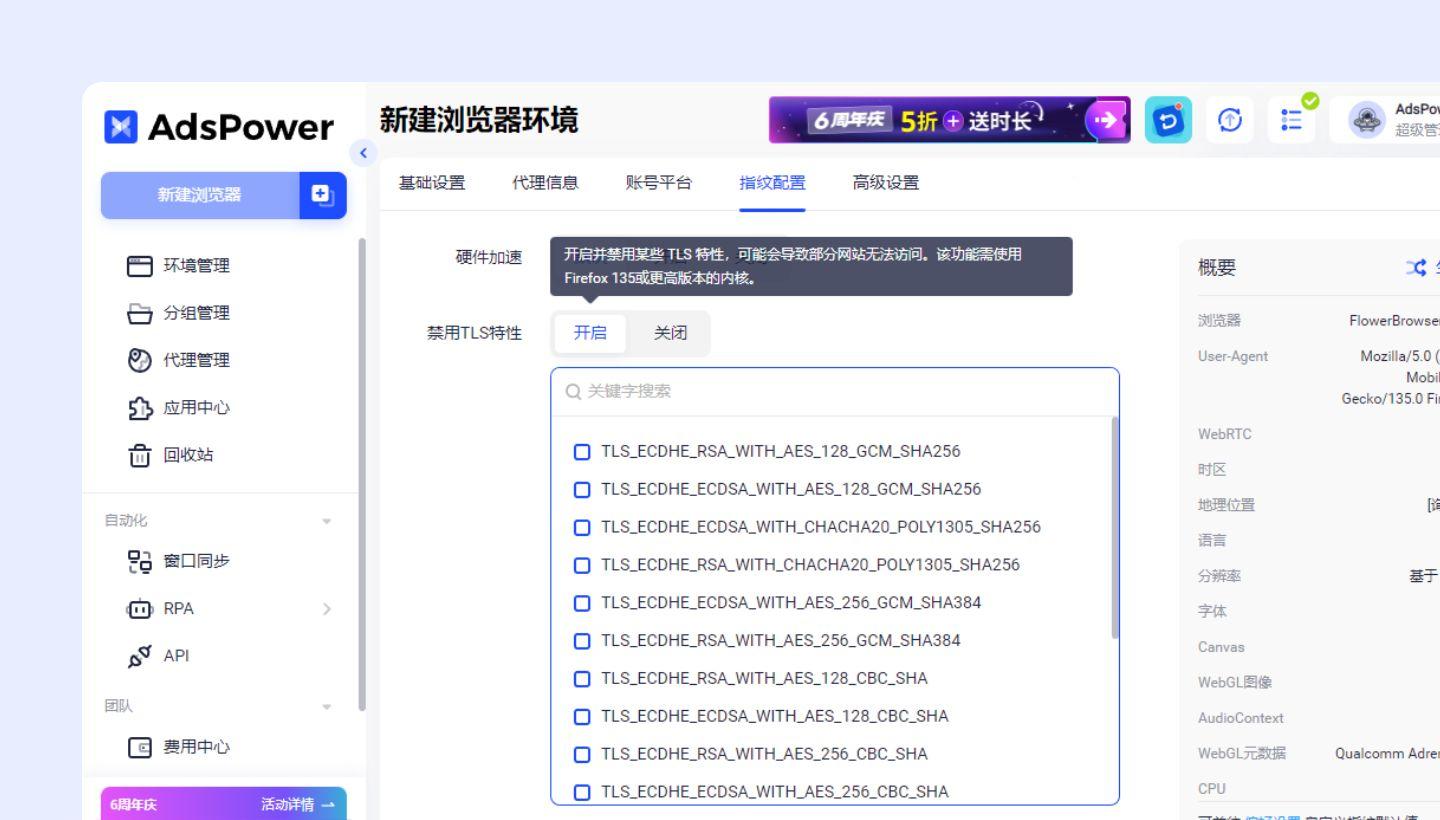
Task: Check the TLS_ECDHE_ECDSA_WITH_CHACHA20_POLY1305_SHA256 checkbox
Action: (x=583, y=527)
